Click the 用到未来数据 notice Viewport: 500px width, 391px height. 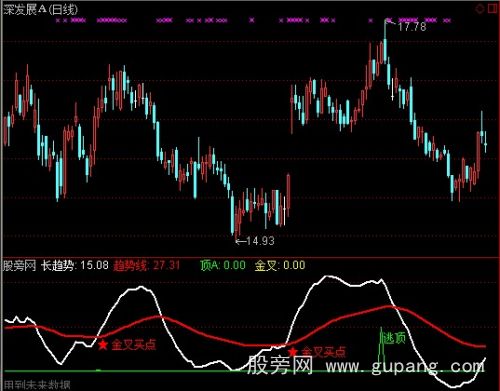[x=37, y=385]
